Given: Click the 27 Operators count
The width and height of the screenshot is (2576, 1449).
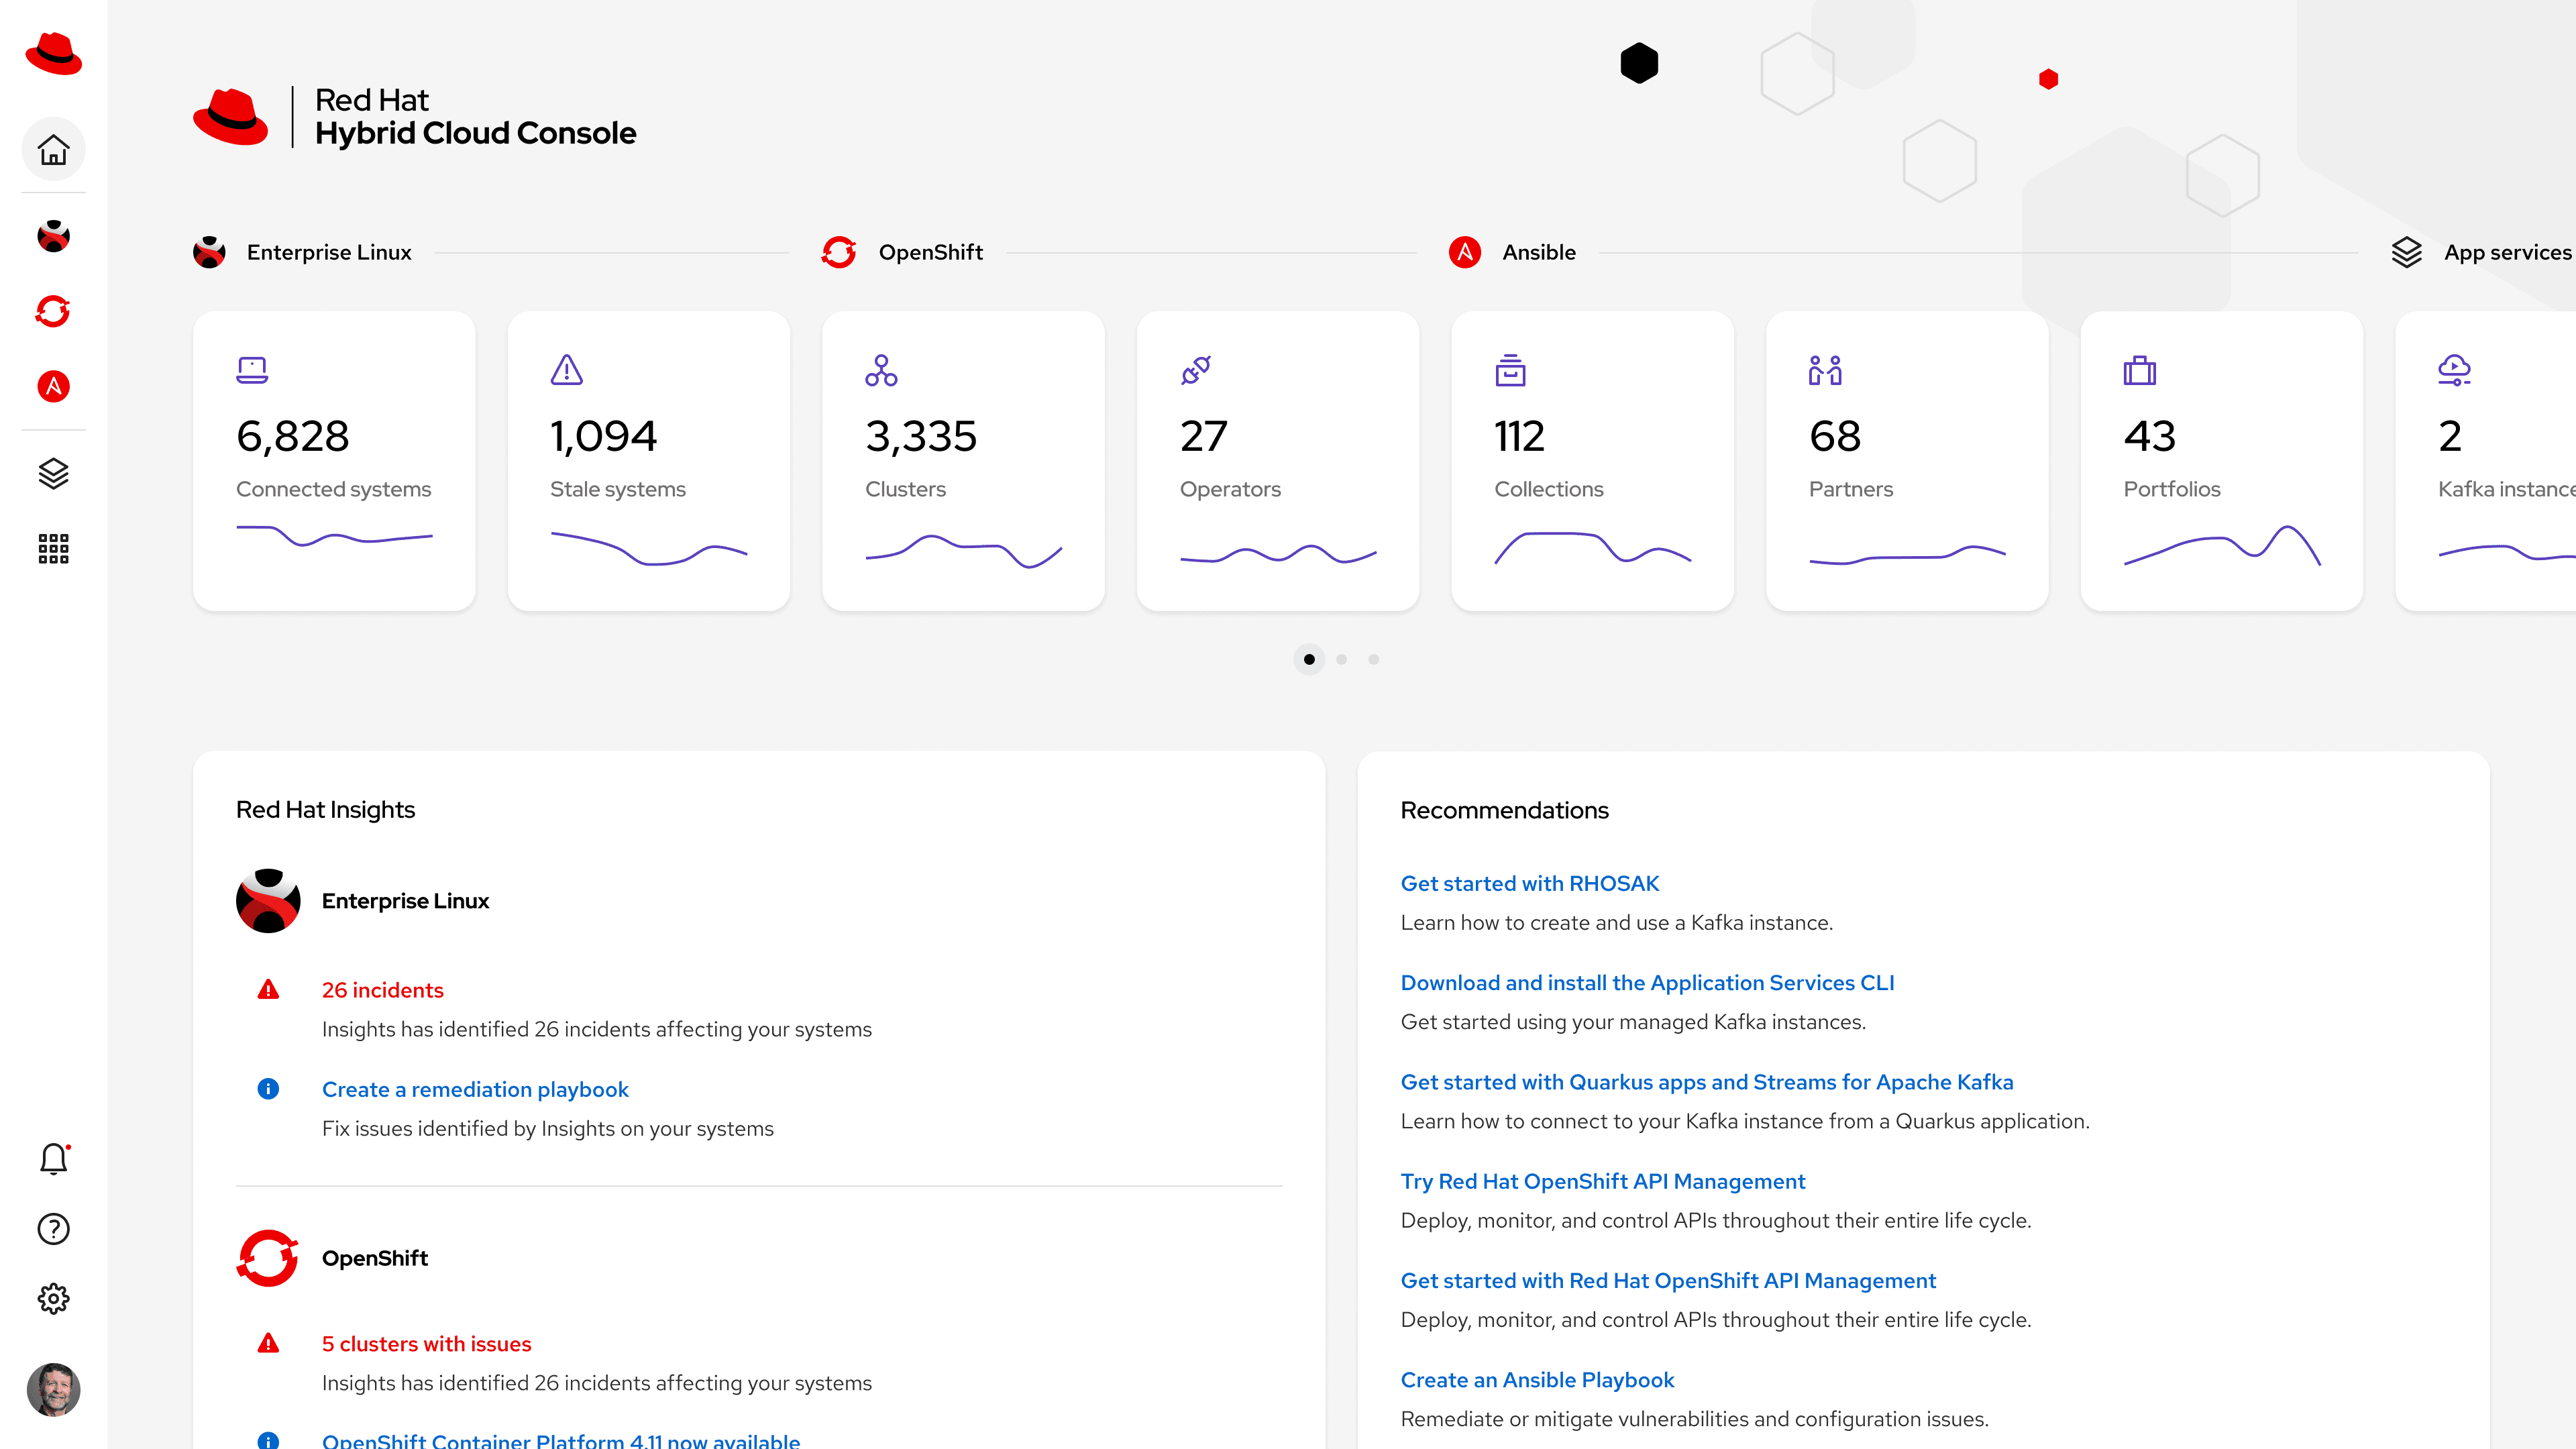Looking at the screenshot, I should pos(1203,436).
